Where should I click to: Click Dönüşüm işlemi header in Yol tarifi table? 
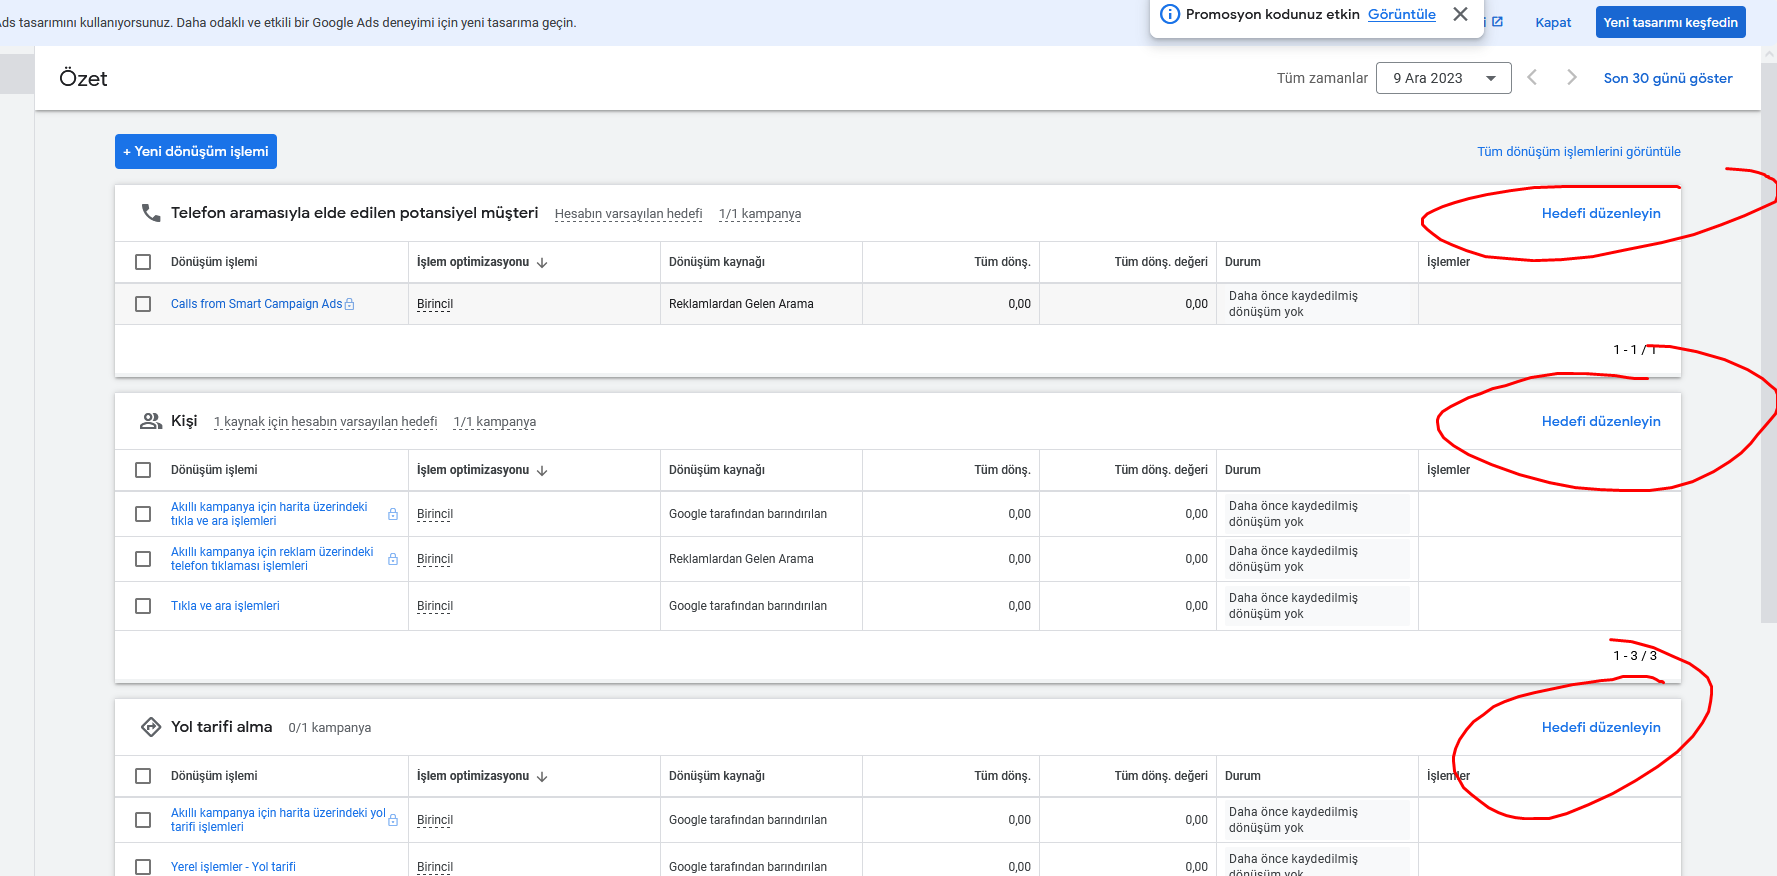pyautogui.click(x=214, y=776)
